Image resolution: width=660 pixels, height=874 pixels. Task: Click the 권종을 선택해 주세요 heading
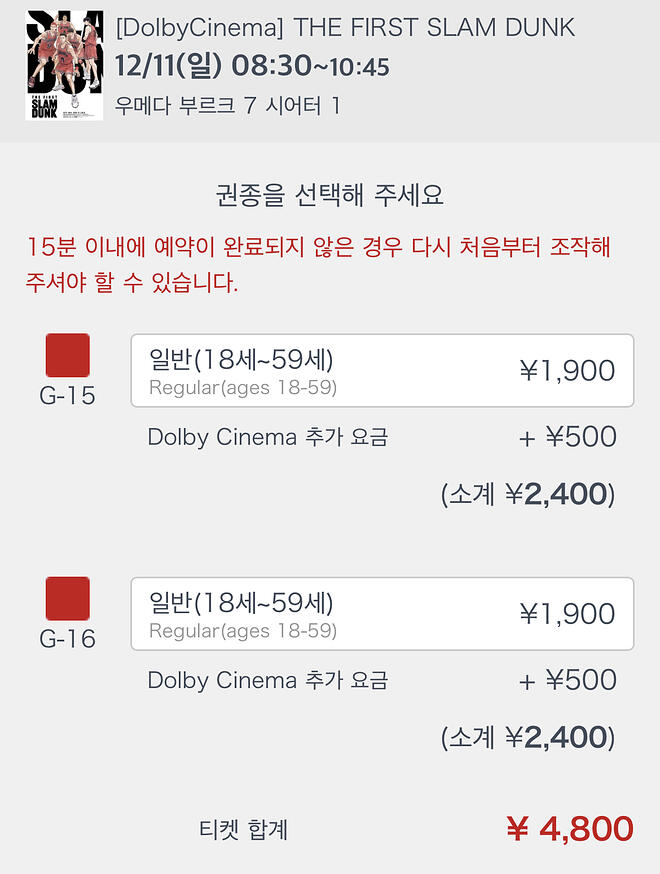point(330,194)
